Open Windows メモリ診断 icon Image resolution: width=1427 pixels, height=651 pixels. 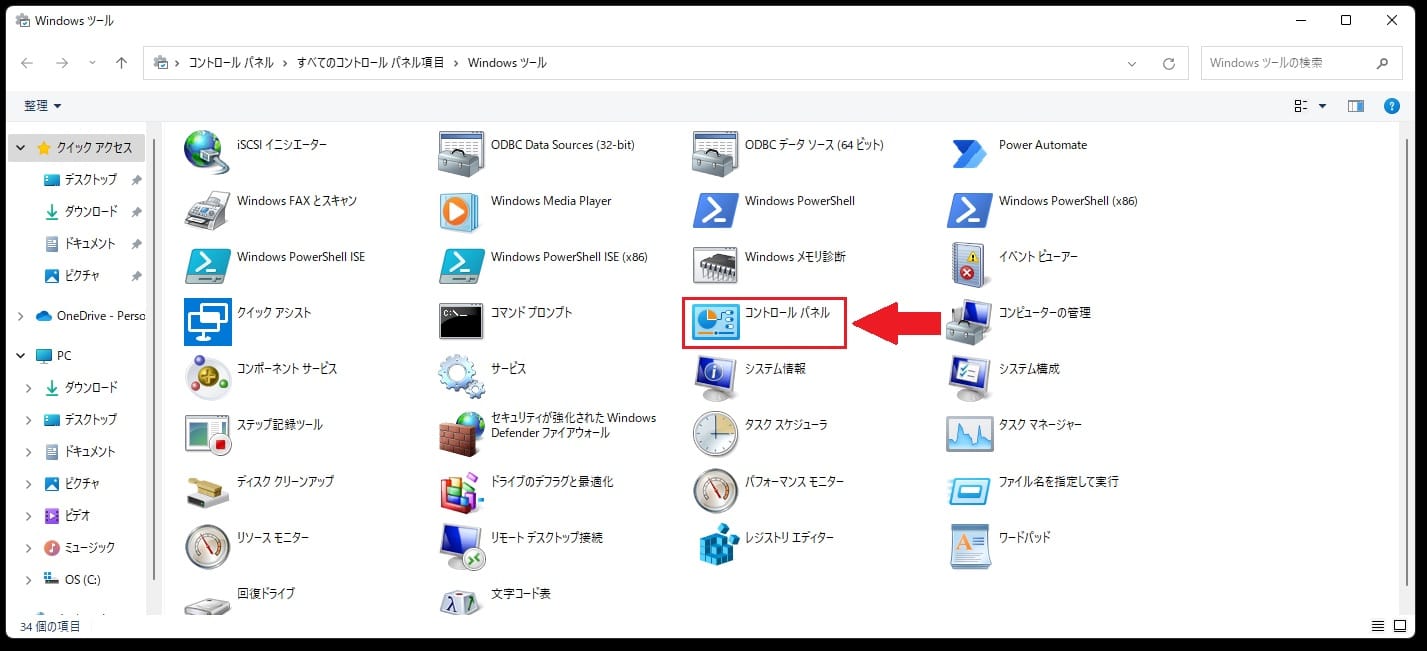click(x=715, y=265)
